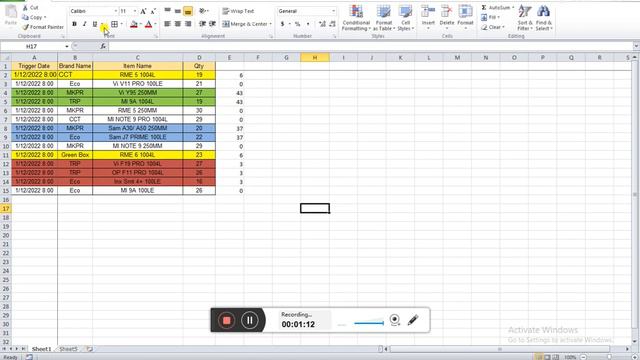Toggle Middle Align vertical alignment
640x360 pixels.
point(178,11)
